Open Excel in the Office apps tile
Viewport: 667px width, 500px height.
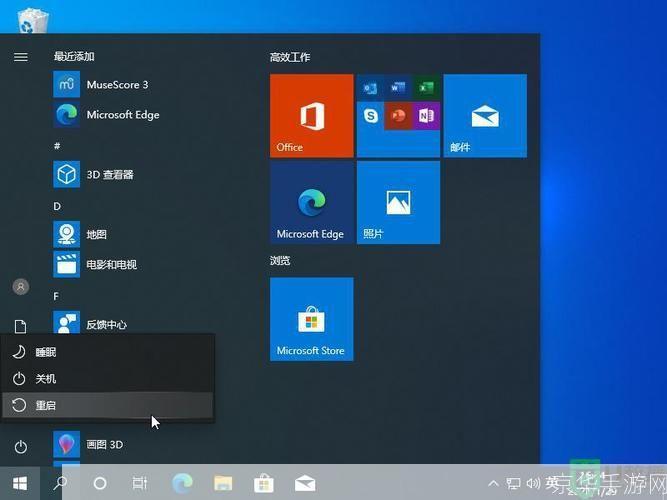426,88
